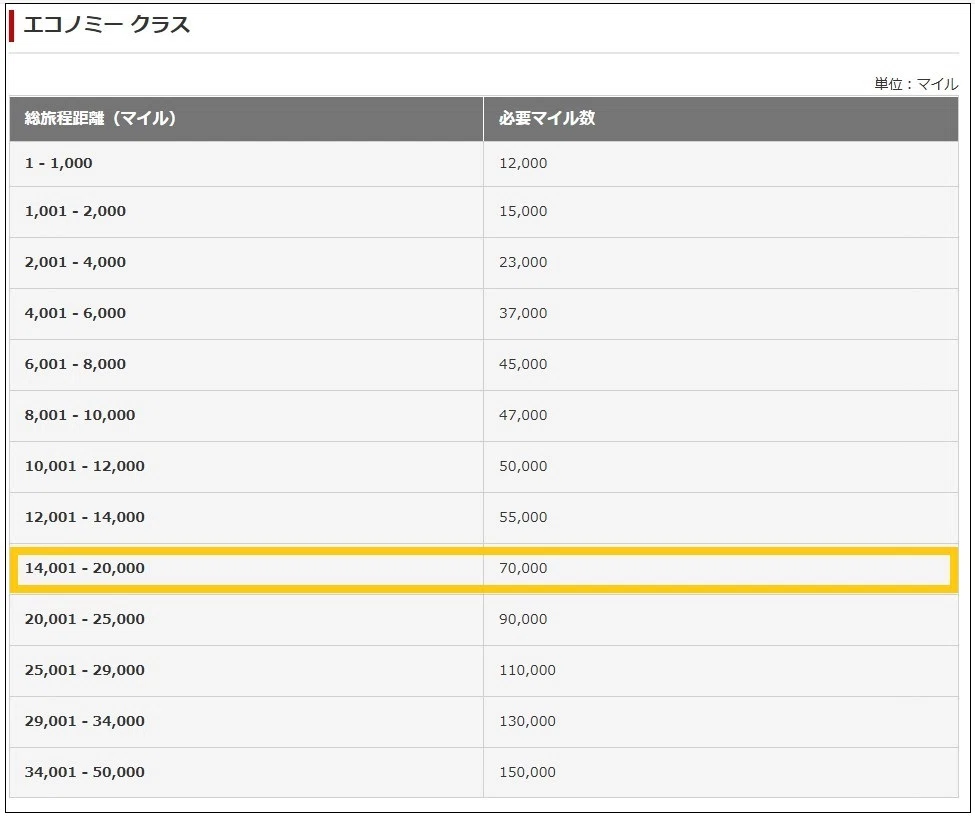975x816 pixels.
Task: Click the 12,000 required miles value
Action: (x=523, y=164)
